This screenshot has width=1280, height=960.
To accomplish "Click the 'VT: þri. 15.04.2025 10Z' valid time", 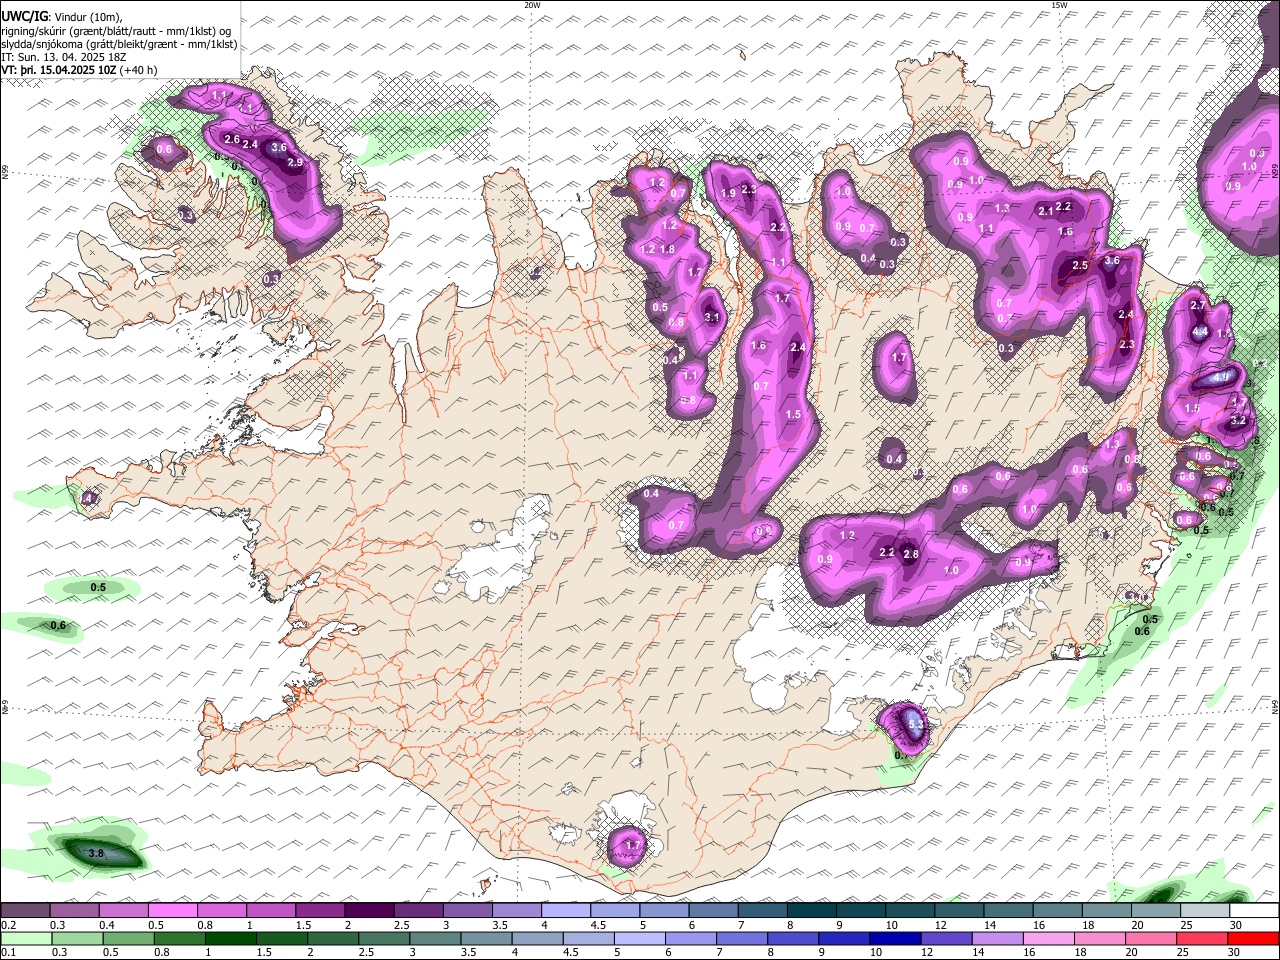I will coord(58,70).
